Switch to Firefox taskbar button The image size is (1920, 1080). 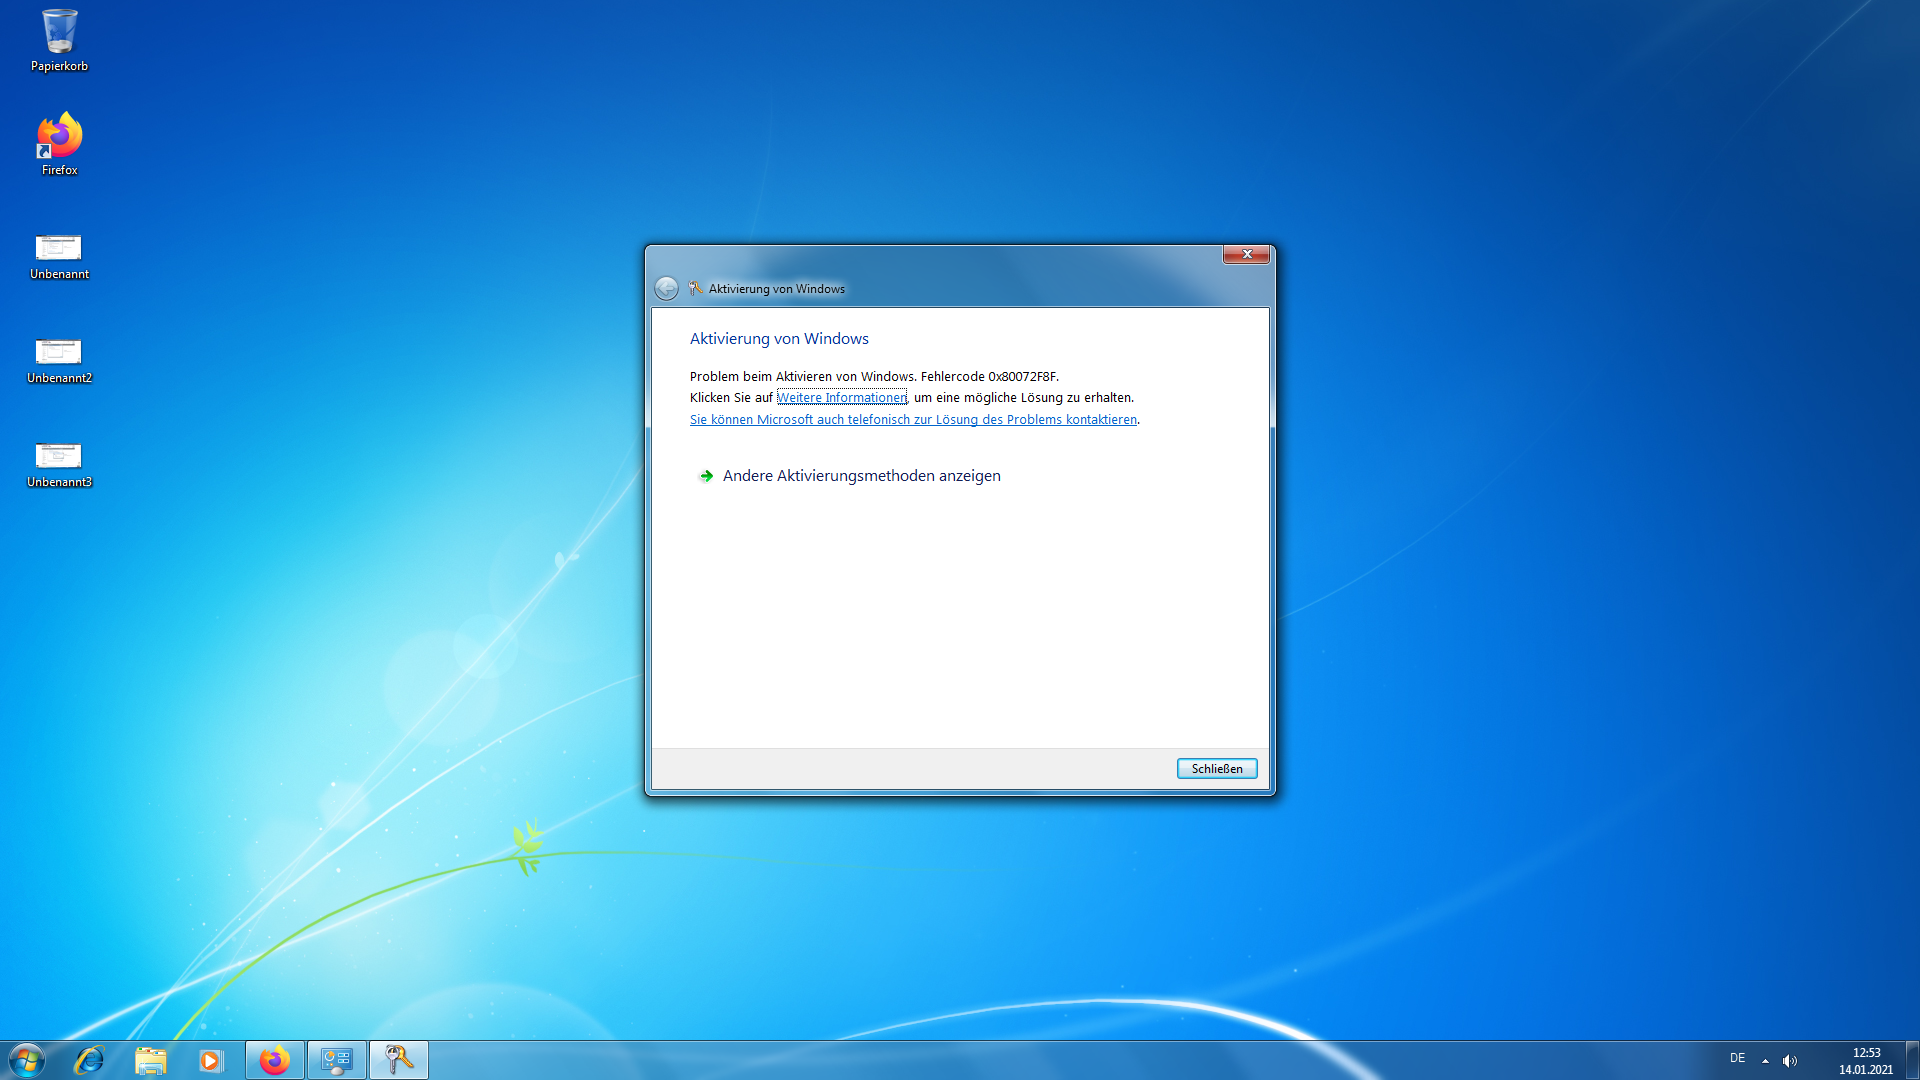(x=274, y=1060)
